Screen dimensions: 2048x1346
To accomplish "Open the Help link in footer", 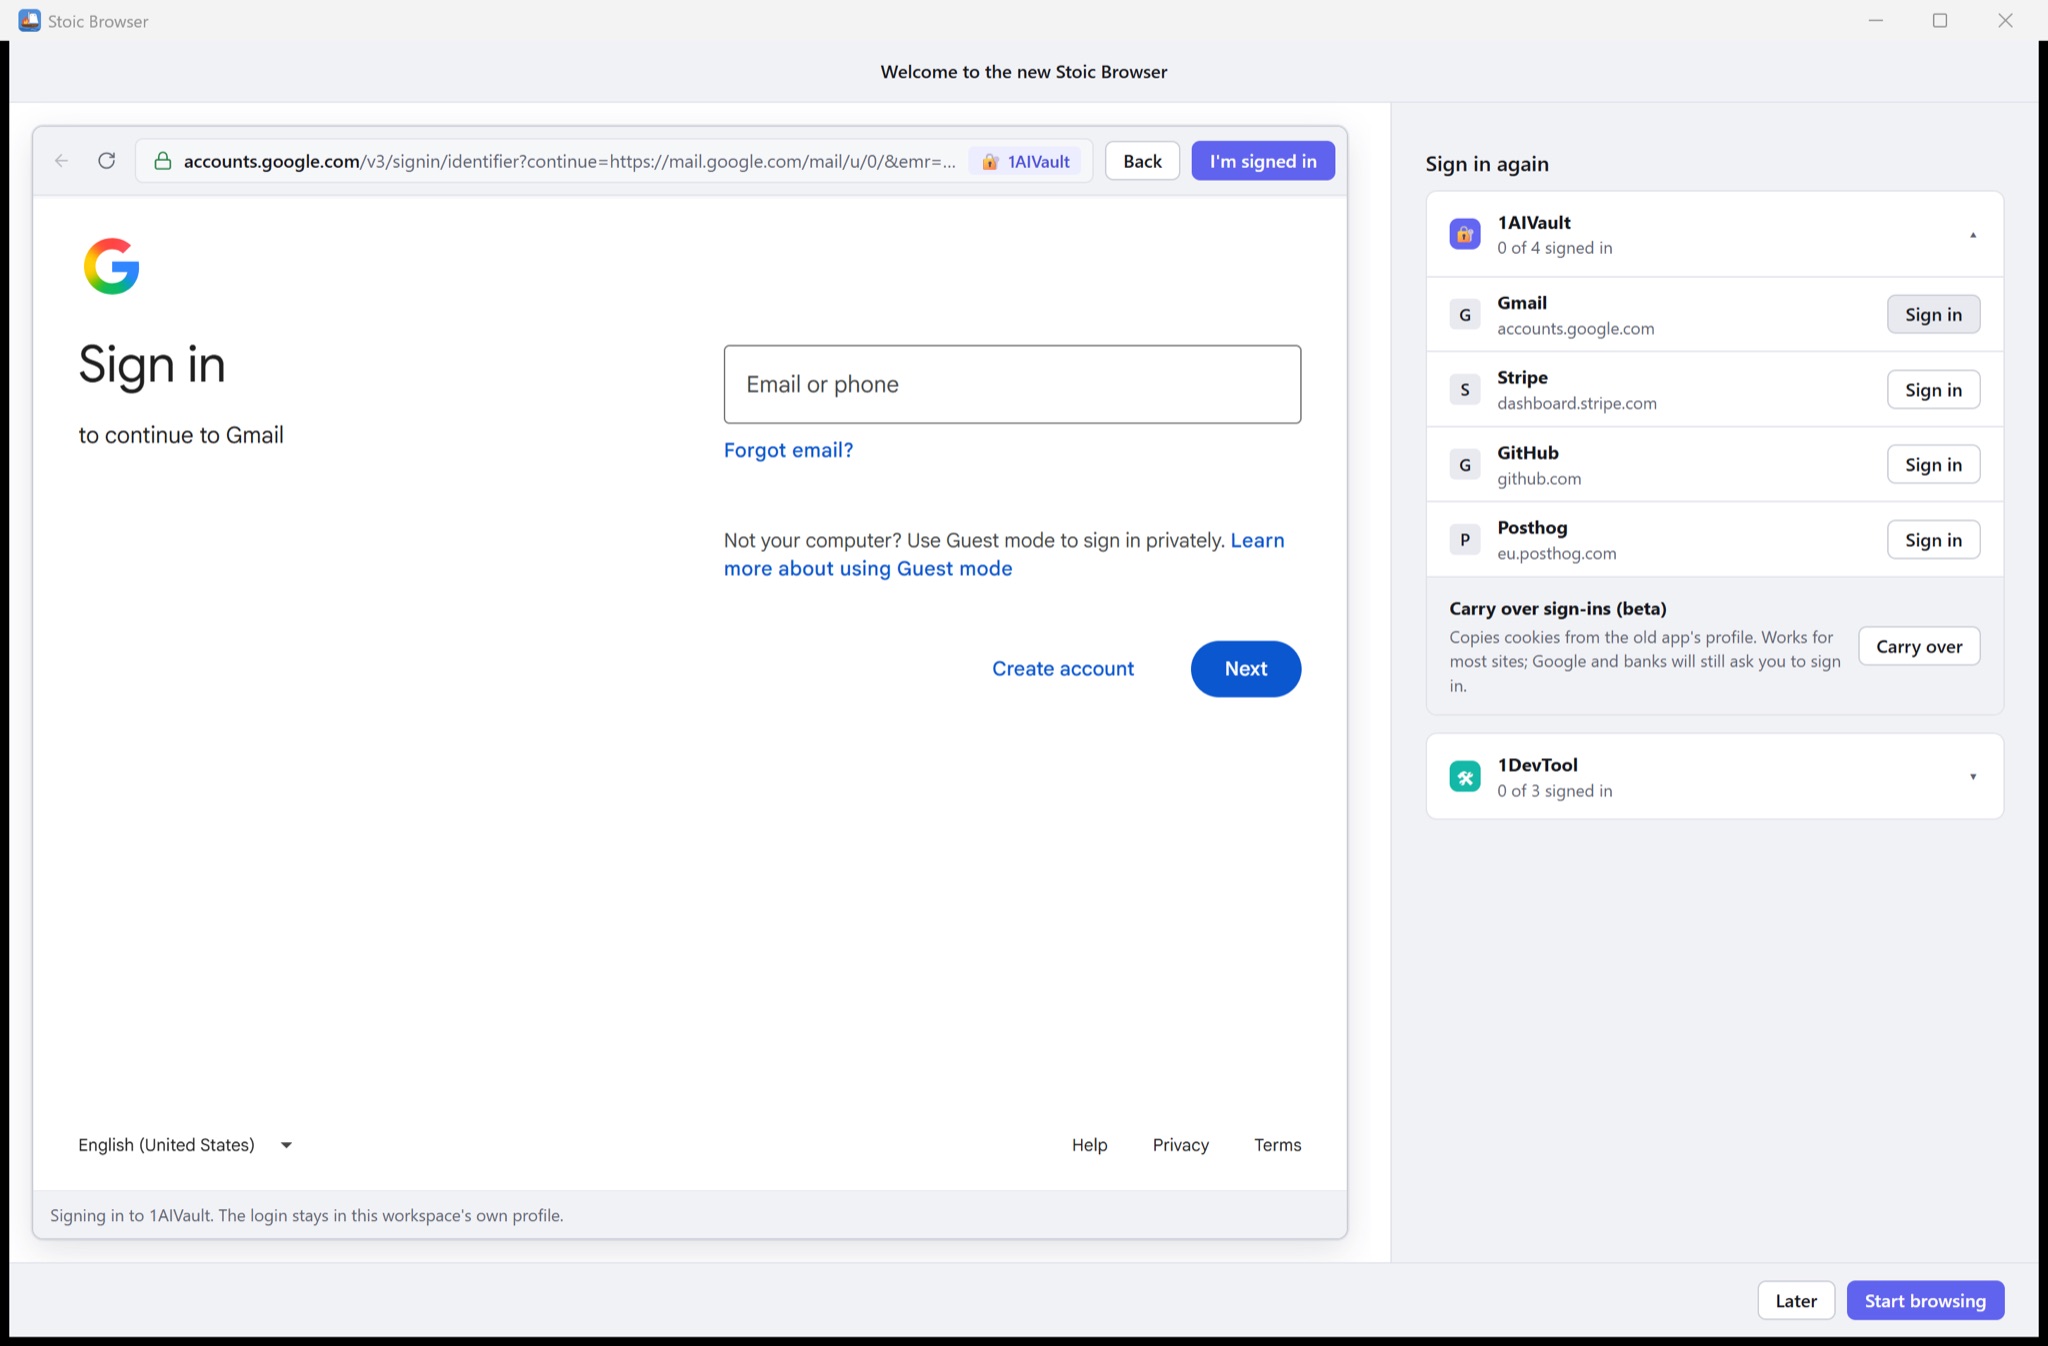I will [1089, 1145].
